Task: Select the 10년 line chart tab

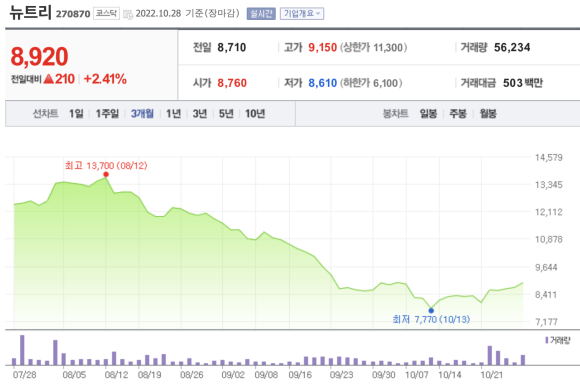Action: (255, 114)
